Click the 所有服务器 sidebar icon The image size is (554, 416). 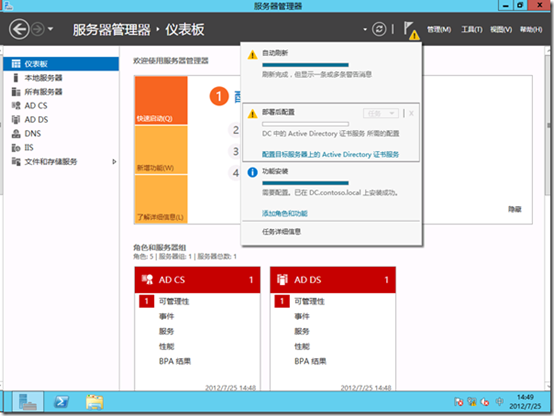pyautogui.click(x=16, y=92)
